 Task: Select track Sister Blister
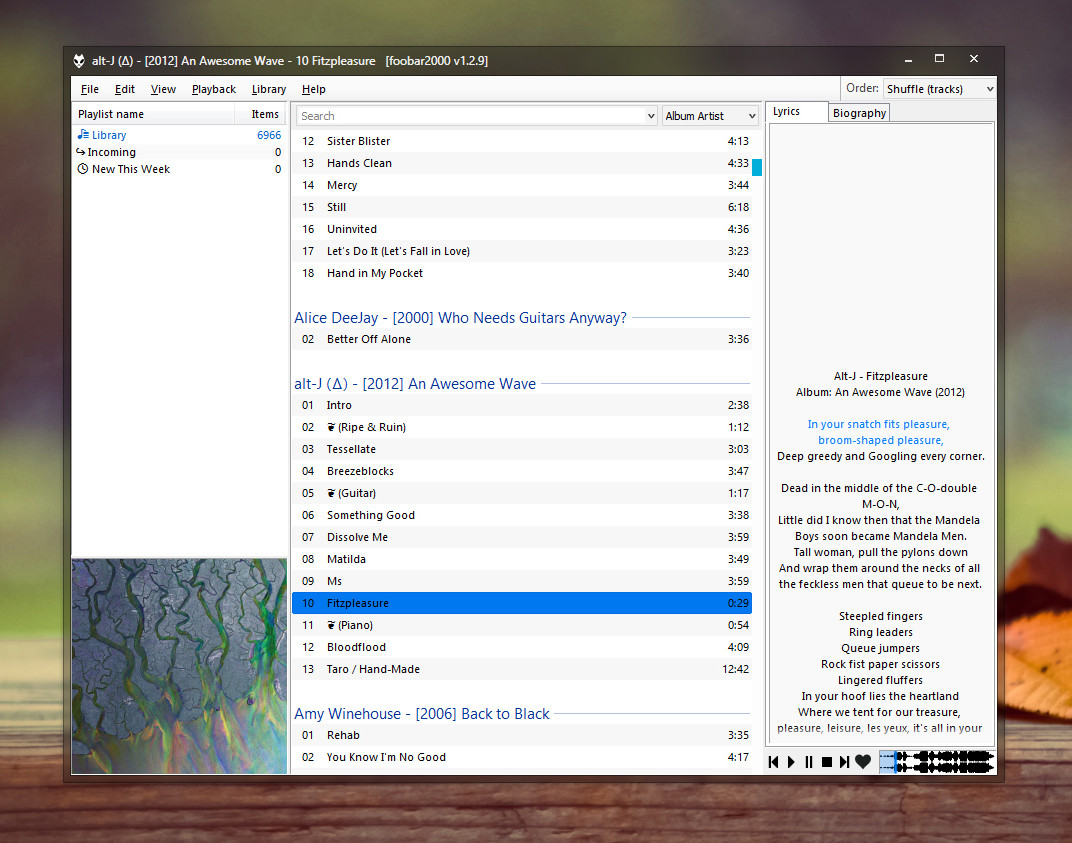[522, 141]
